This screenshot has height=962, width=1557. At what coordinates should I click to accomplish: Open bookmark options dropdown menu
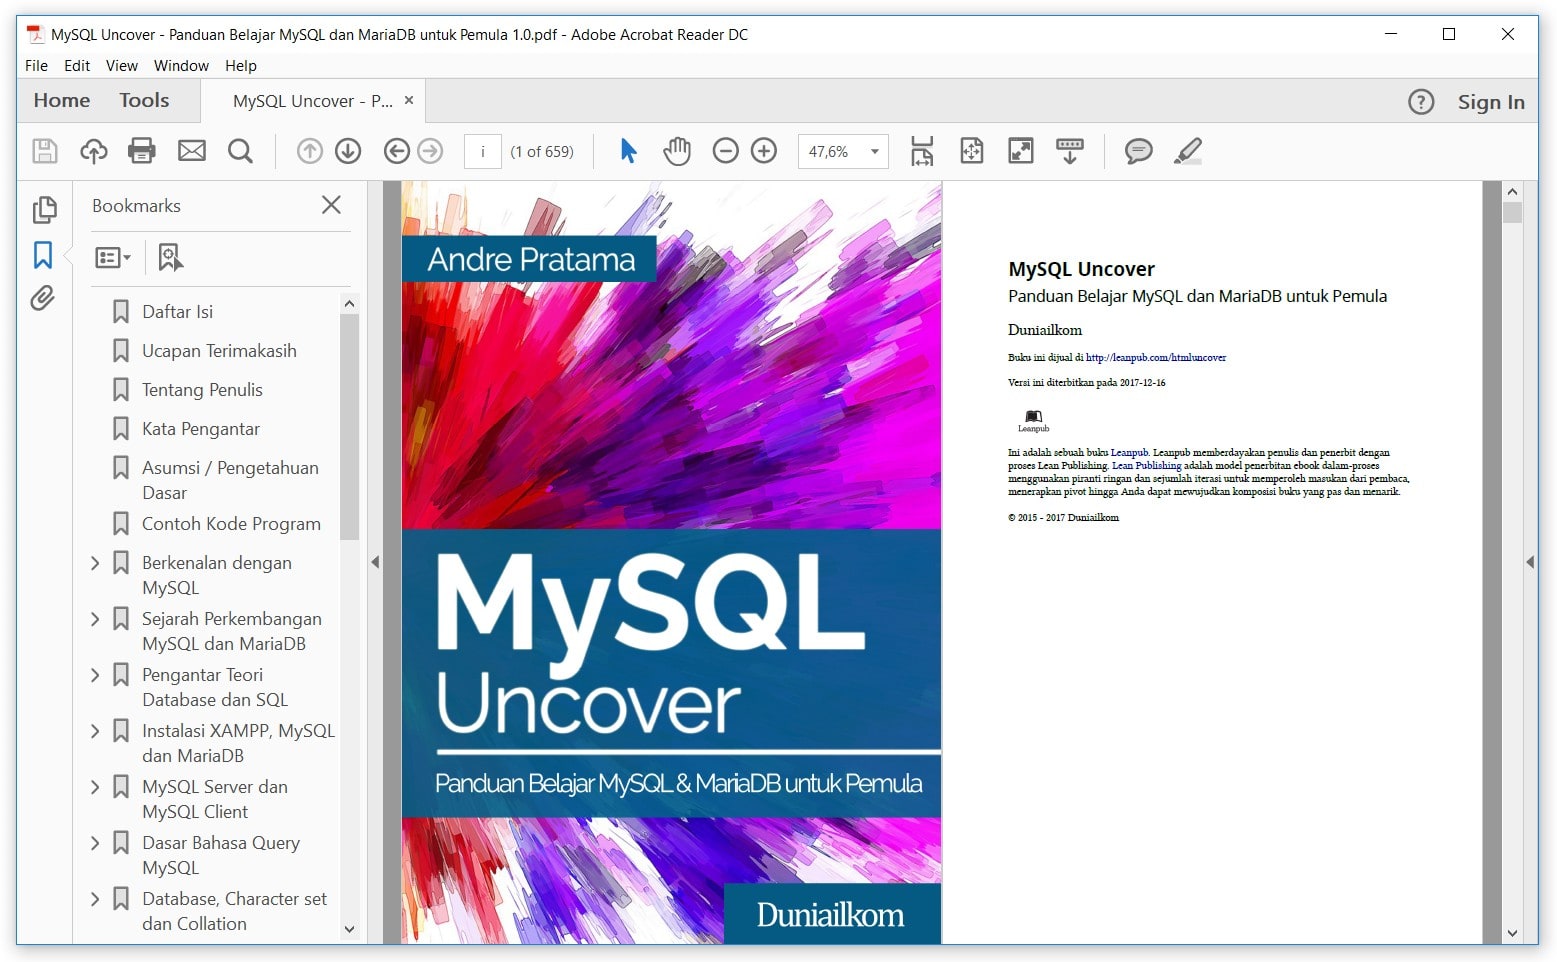point(113,258)
